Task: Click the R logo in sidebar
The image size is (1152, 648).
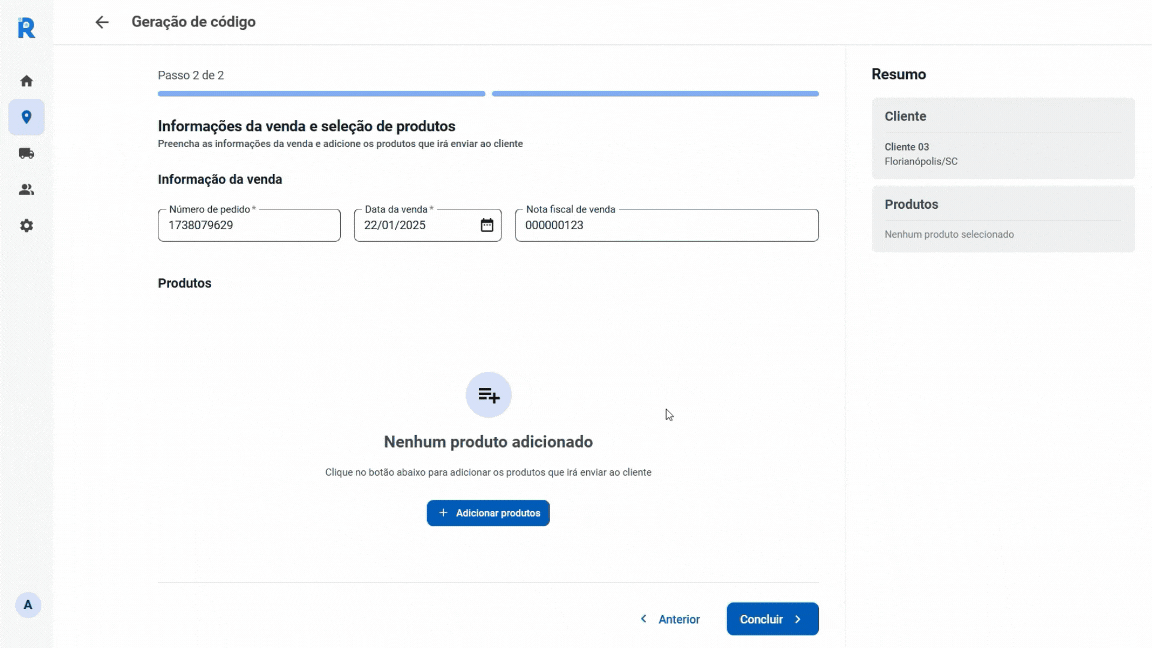Action: (26, 28)
